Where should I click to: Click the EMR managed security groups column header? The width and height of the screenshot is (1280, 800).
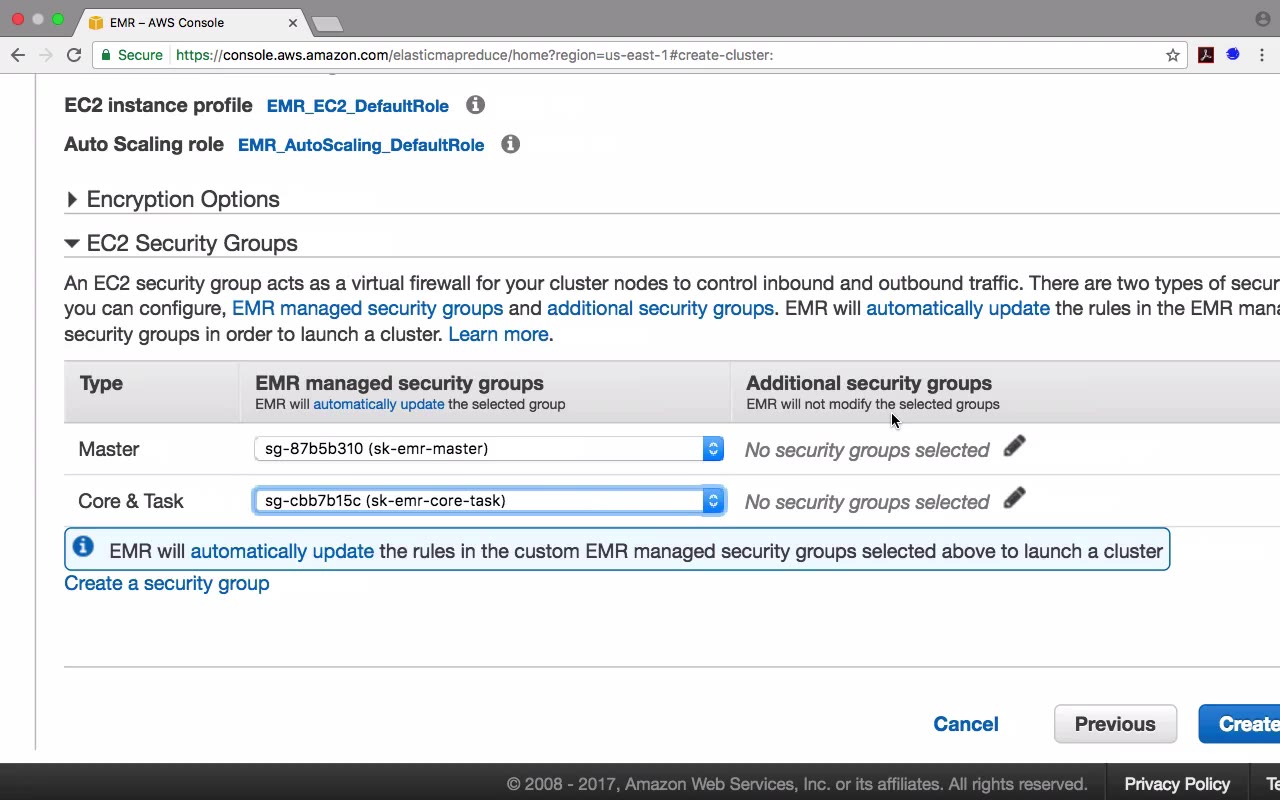pos(399,383)
